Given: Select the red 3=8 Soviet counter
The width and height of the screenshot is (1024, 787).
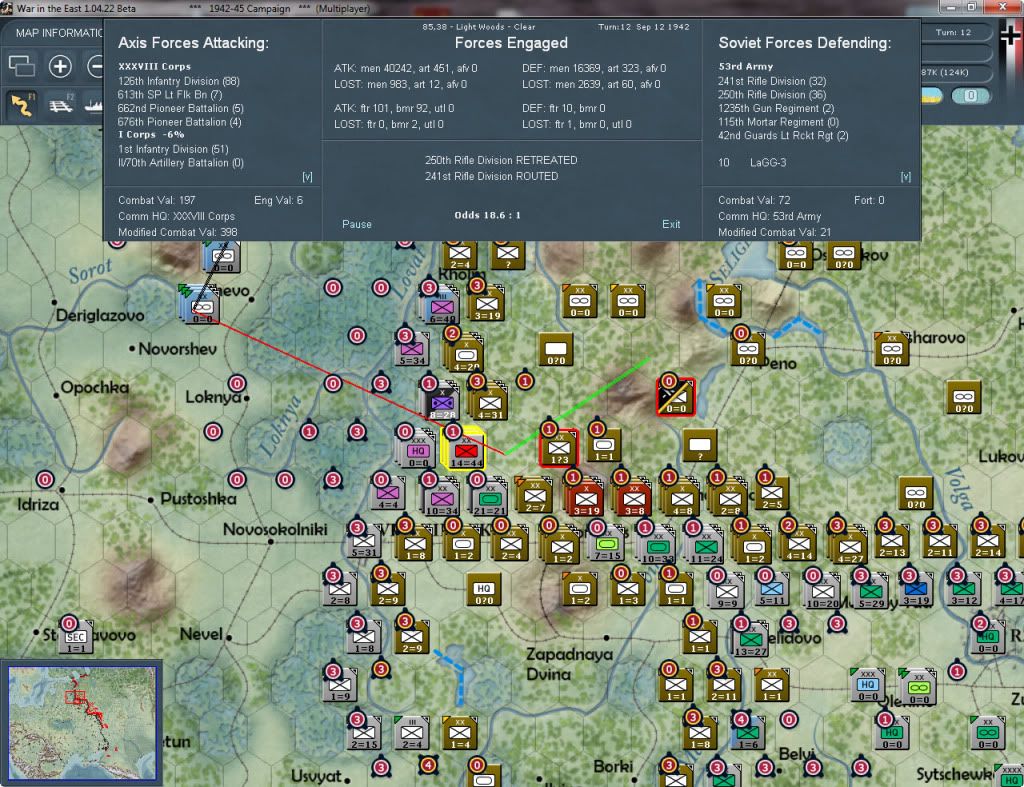Looking at the screenshot, I should [x=633, y=498].
